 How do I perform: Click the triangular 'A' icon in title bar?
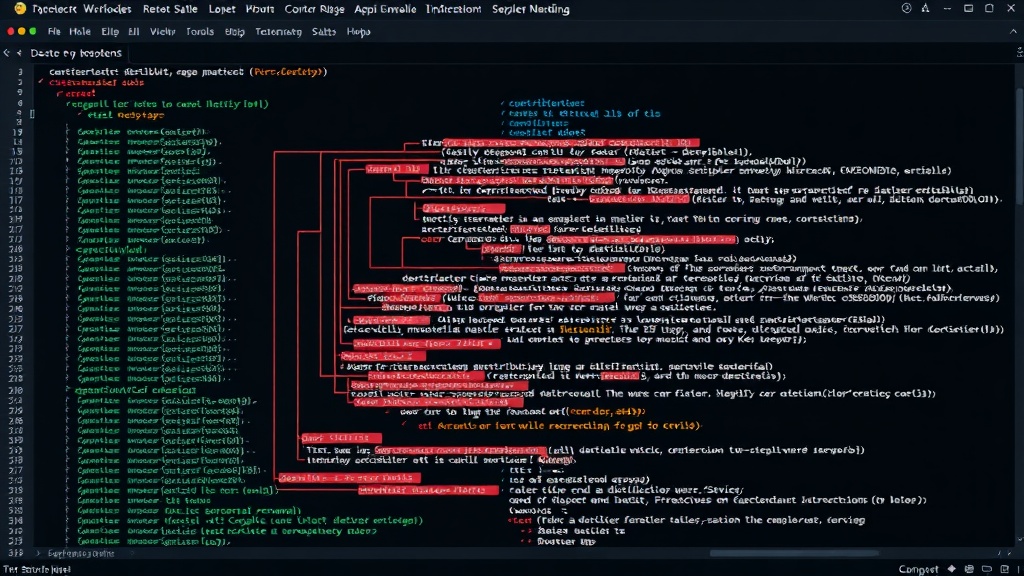coord(925,8)
